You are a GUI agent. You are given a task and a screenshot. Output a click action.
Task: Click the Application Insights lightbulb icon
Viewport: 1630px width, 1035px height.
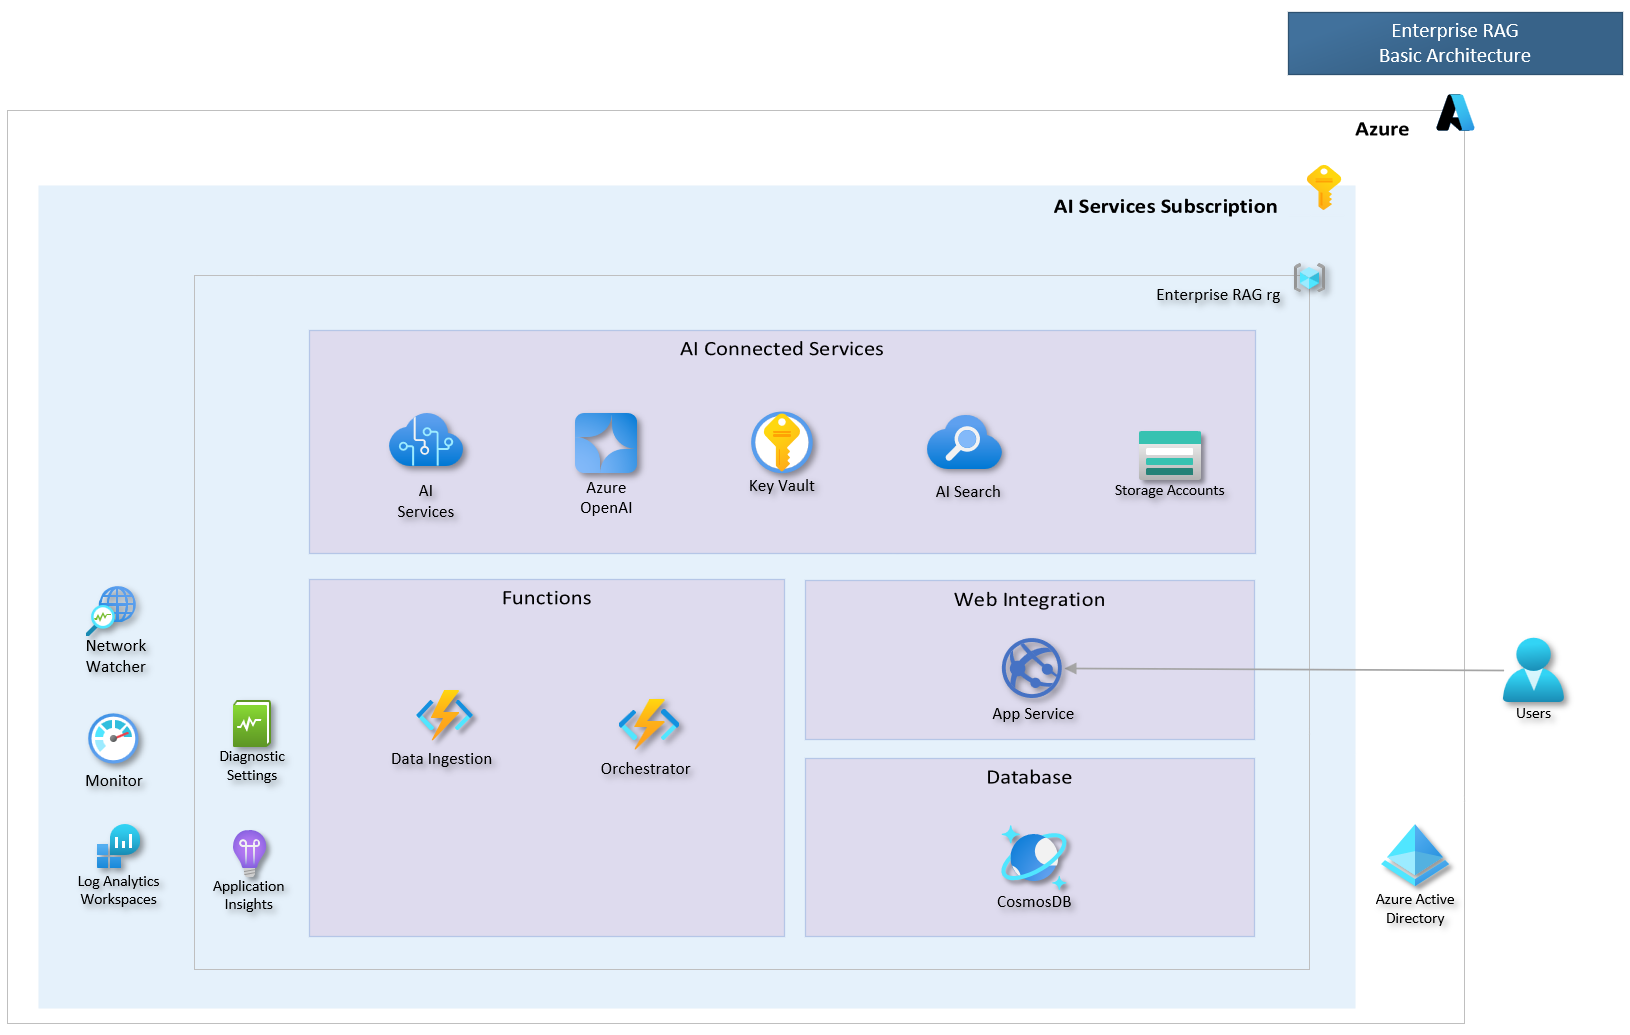tap(249, 853)
